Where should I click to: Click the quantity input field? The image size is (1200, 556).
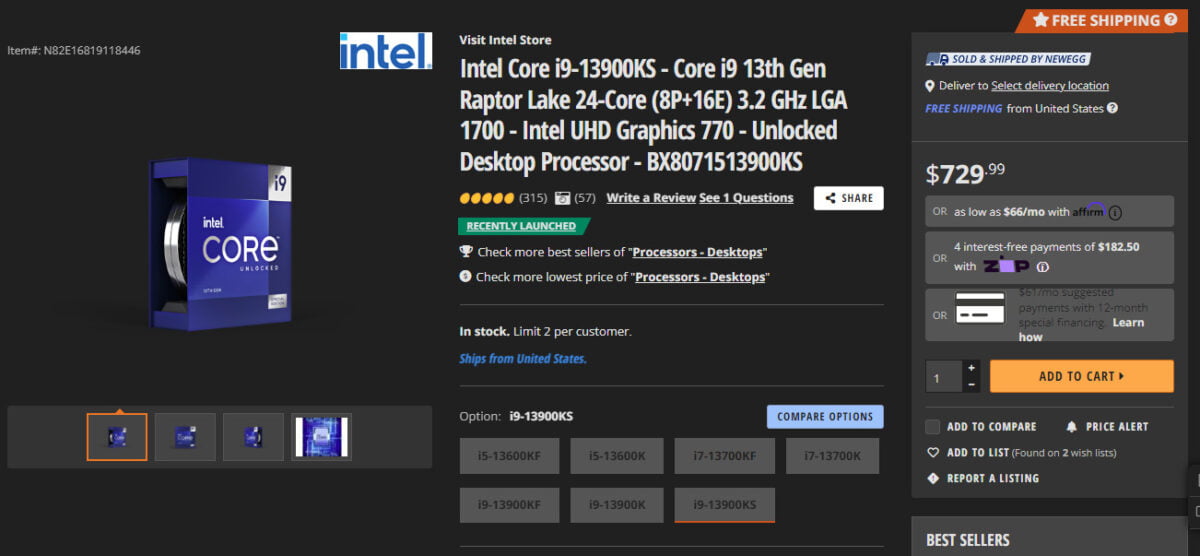945,376
